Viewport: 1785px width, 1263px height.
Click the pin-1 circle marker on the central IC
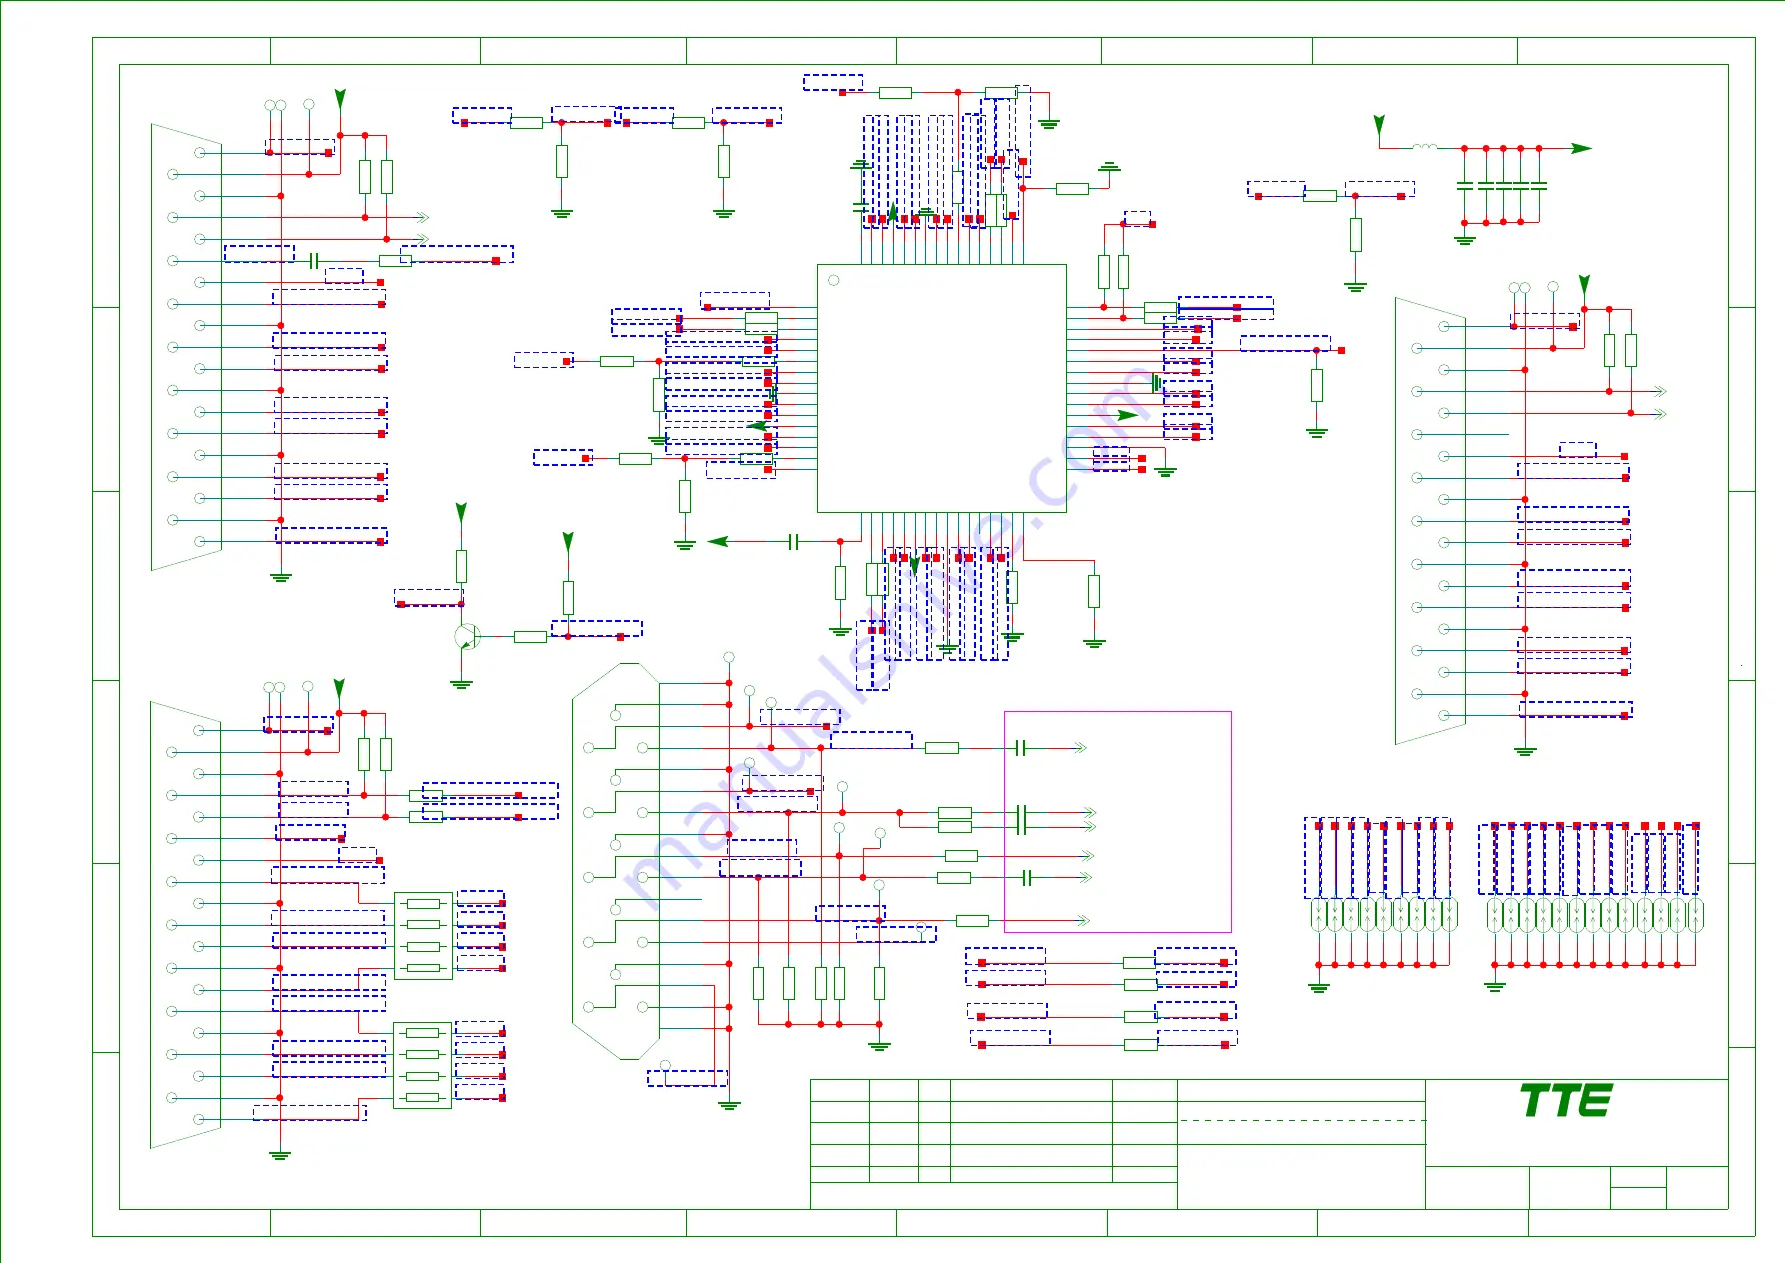tap(833, 280)
